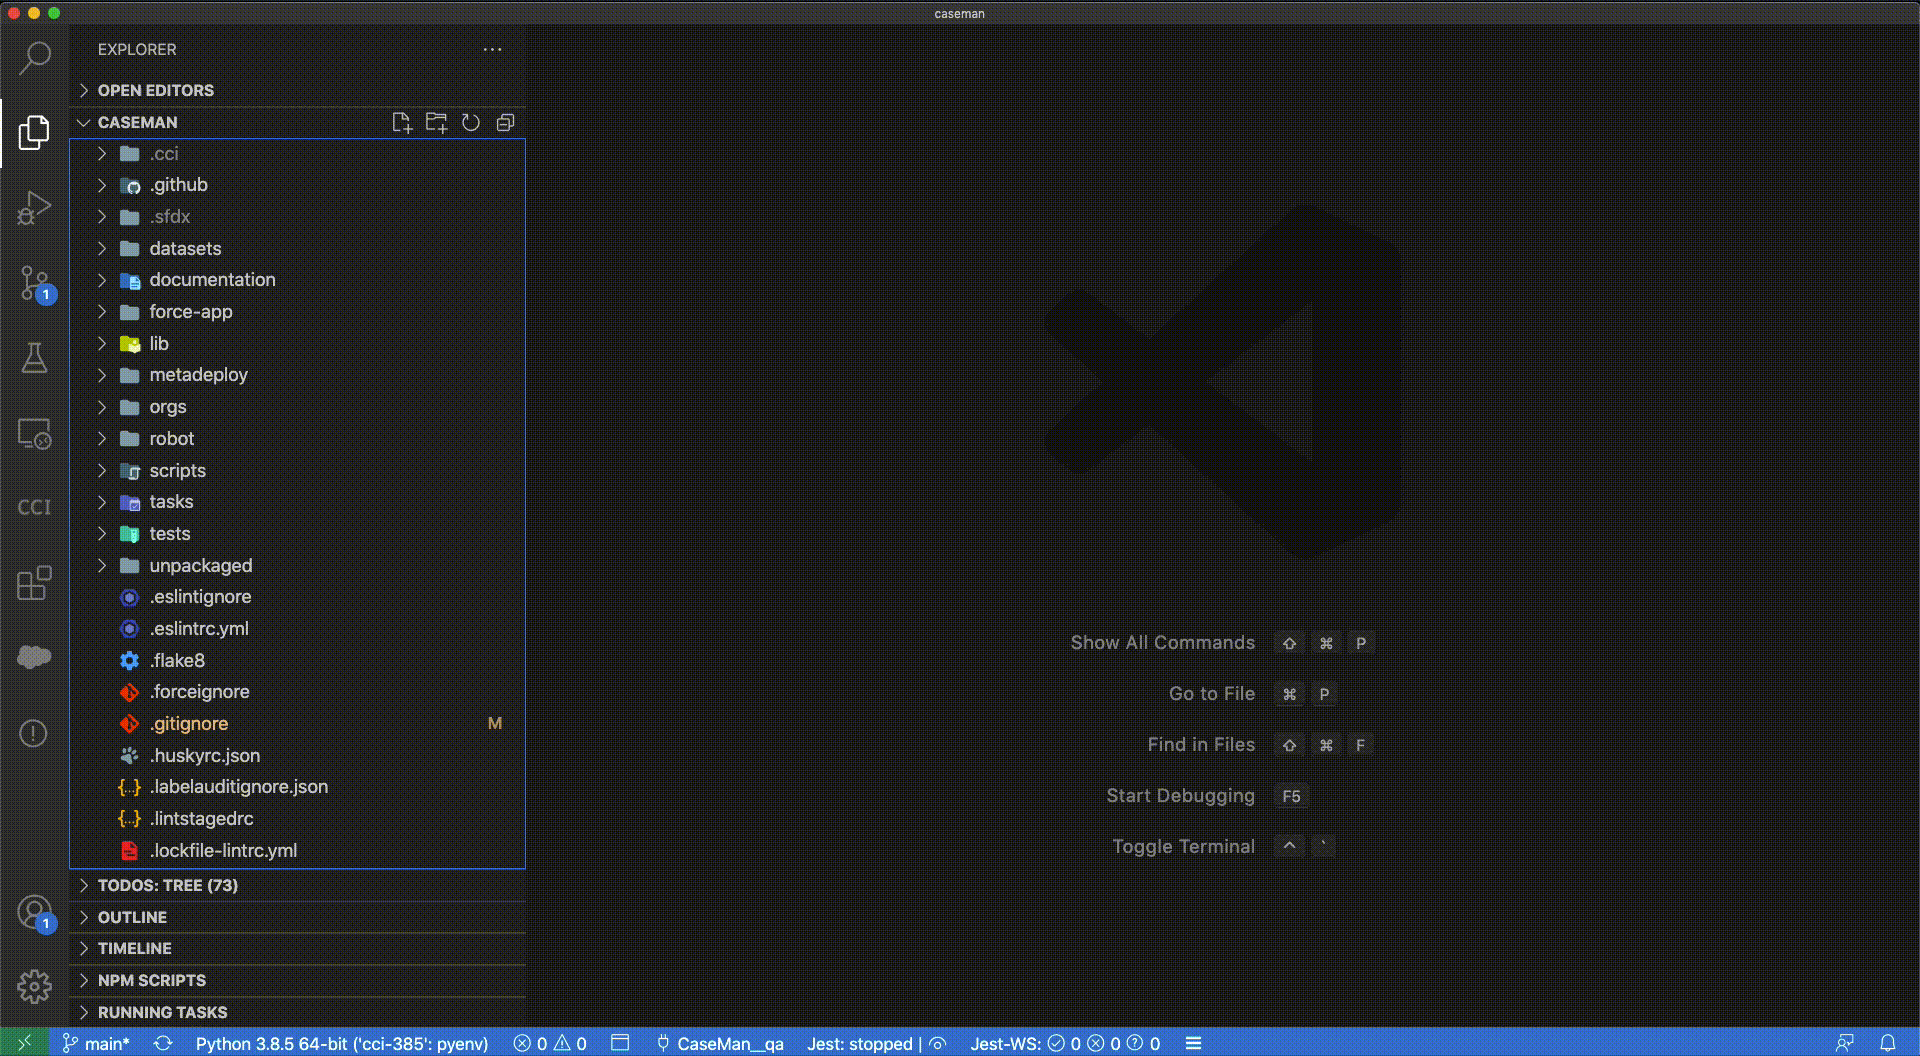Click the CaseMan_qa org status item
1920x1056 pixels.
pos(719,1043)
